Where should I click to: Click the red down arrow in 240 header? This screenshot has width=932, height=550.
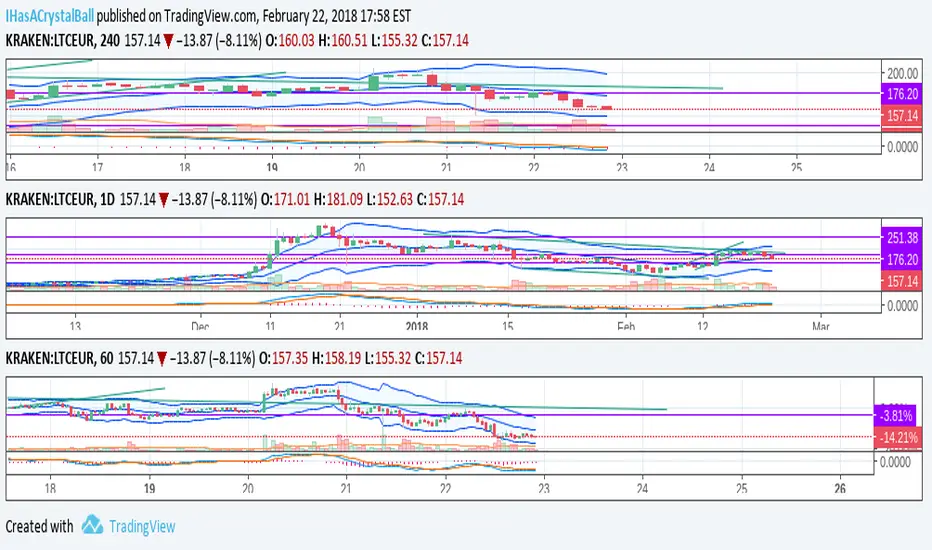pyautogui.click(x=168, y=41)
